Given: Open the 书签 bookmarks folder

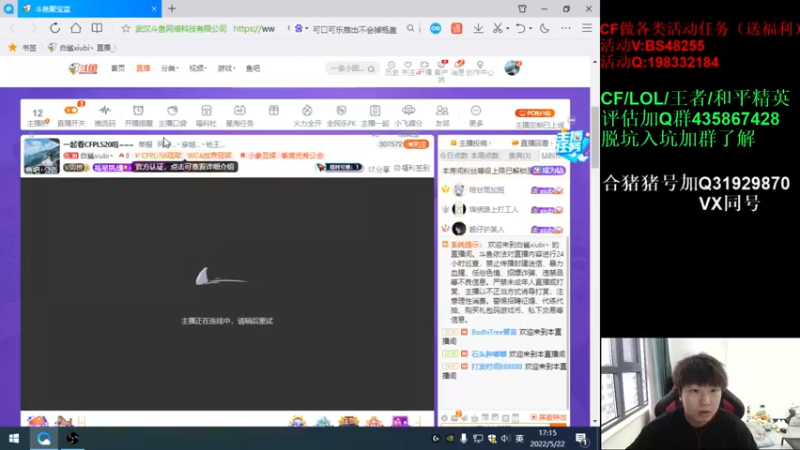Looking at the screenshot, I should click(x=22, y=47).
